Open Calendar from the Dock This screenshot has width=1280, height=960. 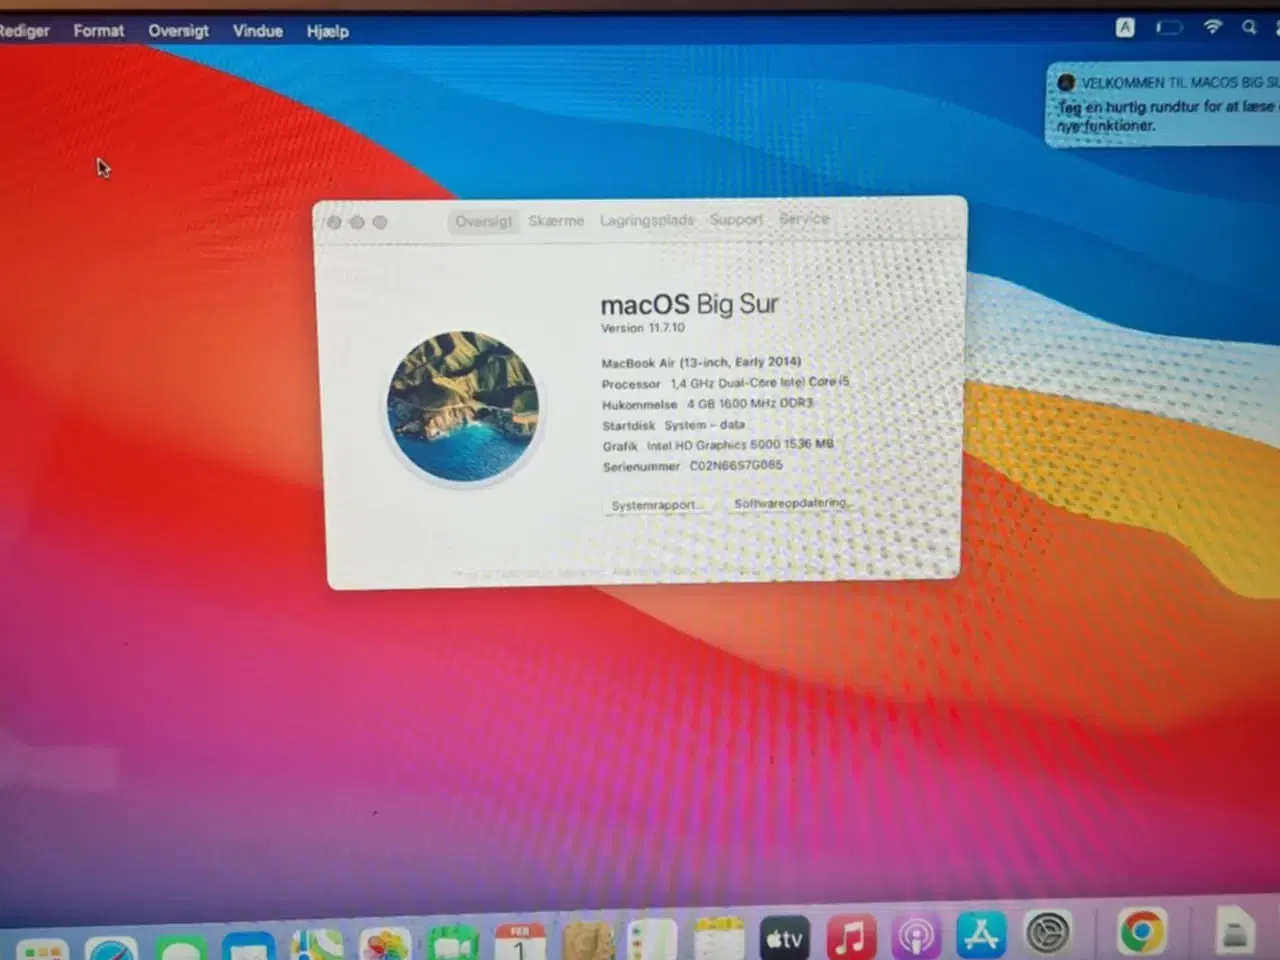(520, 942)
